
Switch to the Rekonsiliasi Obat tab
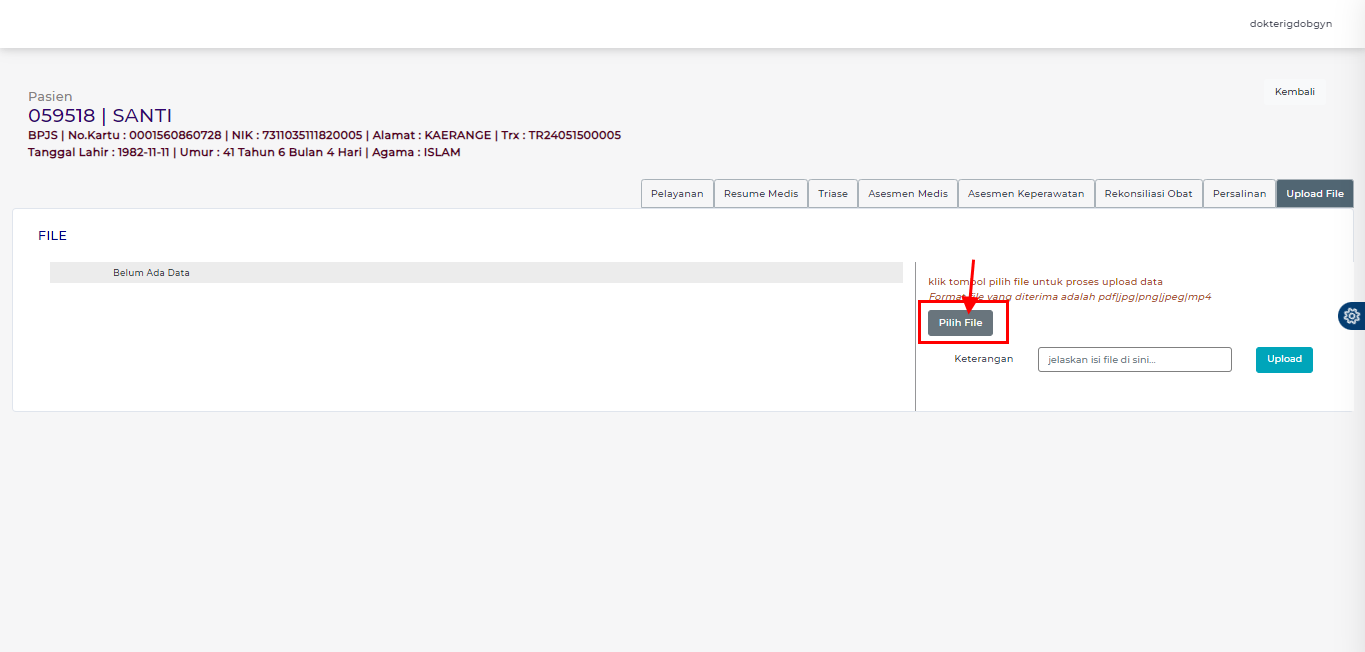pos(1148,194)
